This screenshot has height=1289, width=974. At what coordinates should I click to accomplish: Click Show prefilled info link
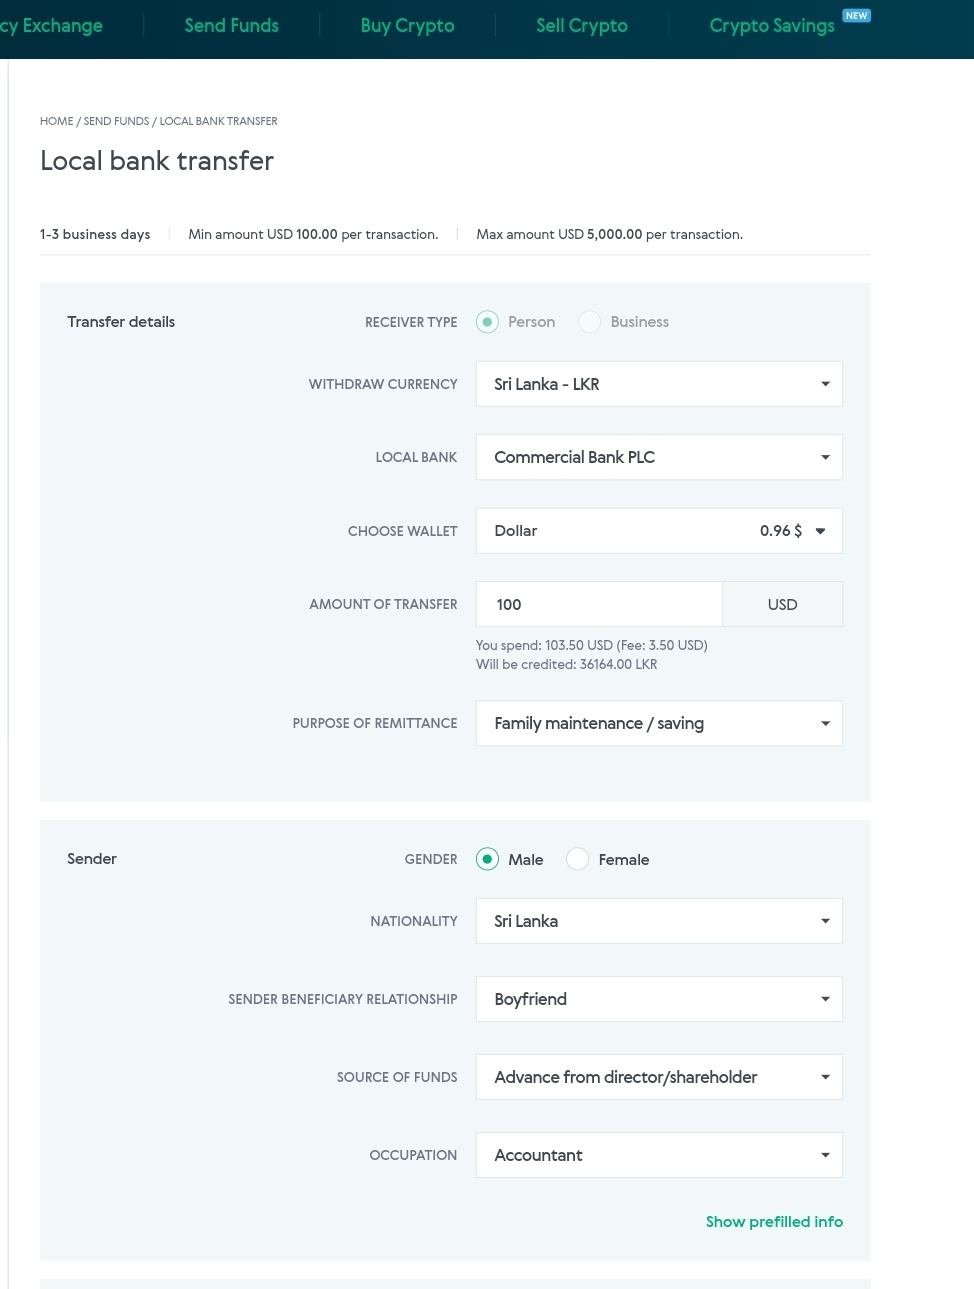774,1222
